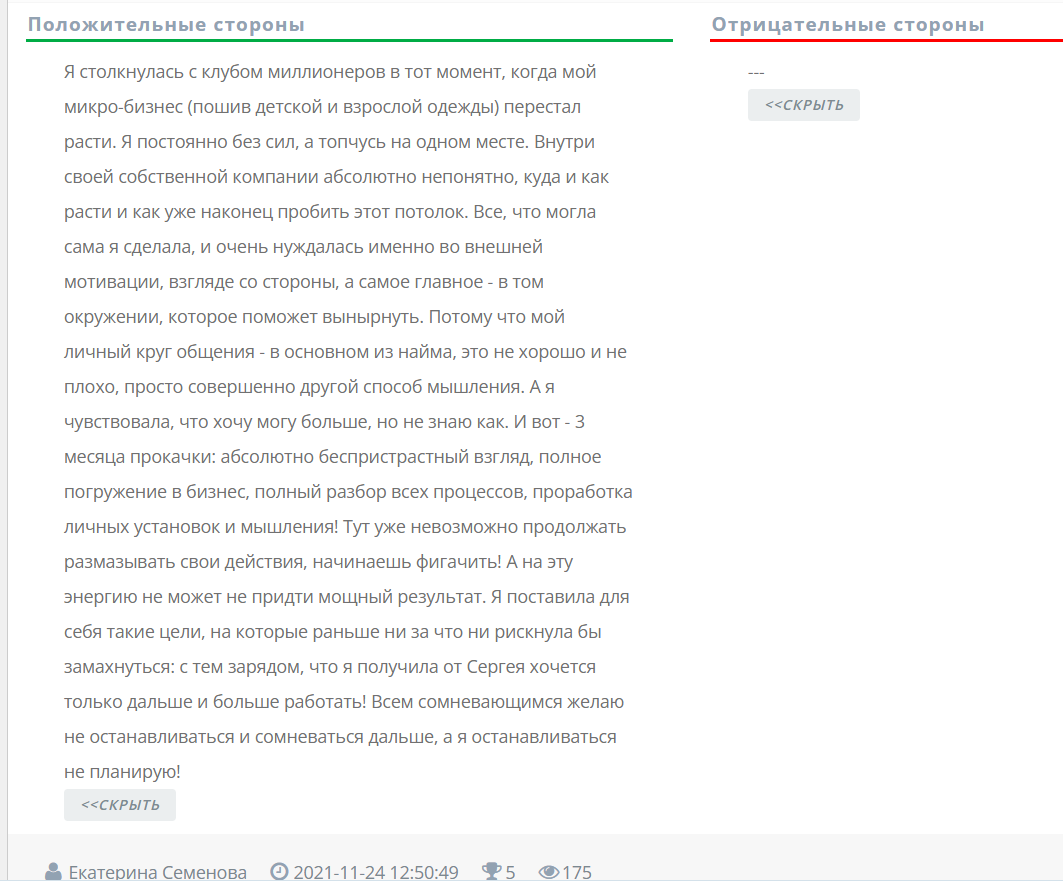
Task: Click the first line of the review text
Action: point(330,73)
